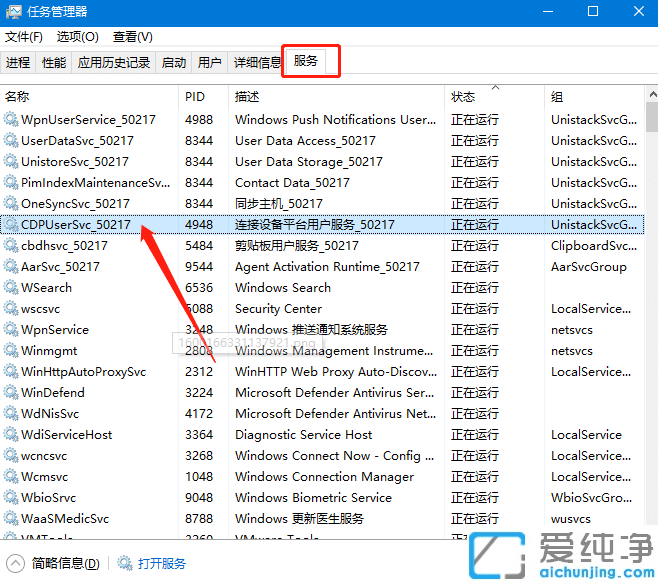Click the gear icon beside WdNisSvc

pyautogui.click(x=11, y=413)
